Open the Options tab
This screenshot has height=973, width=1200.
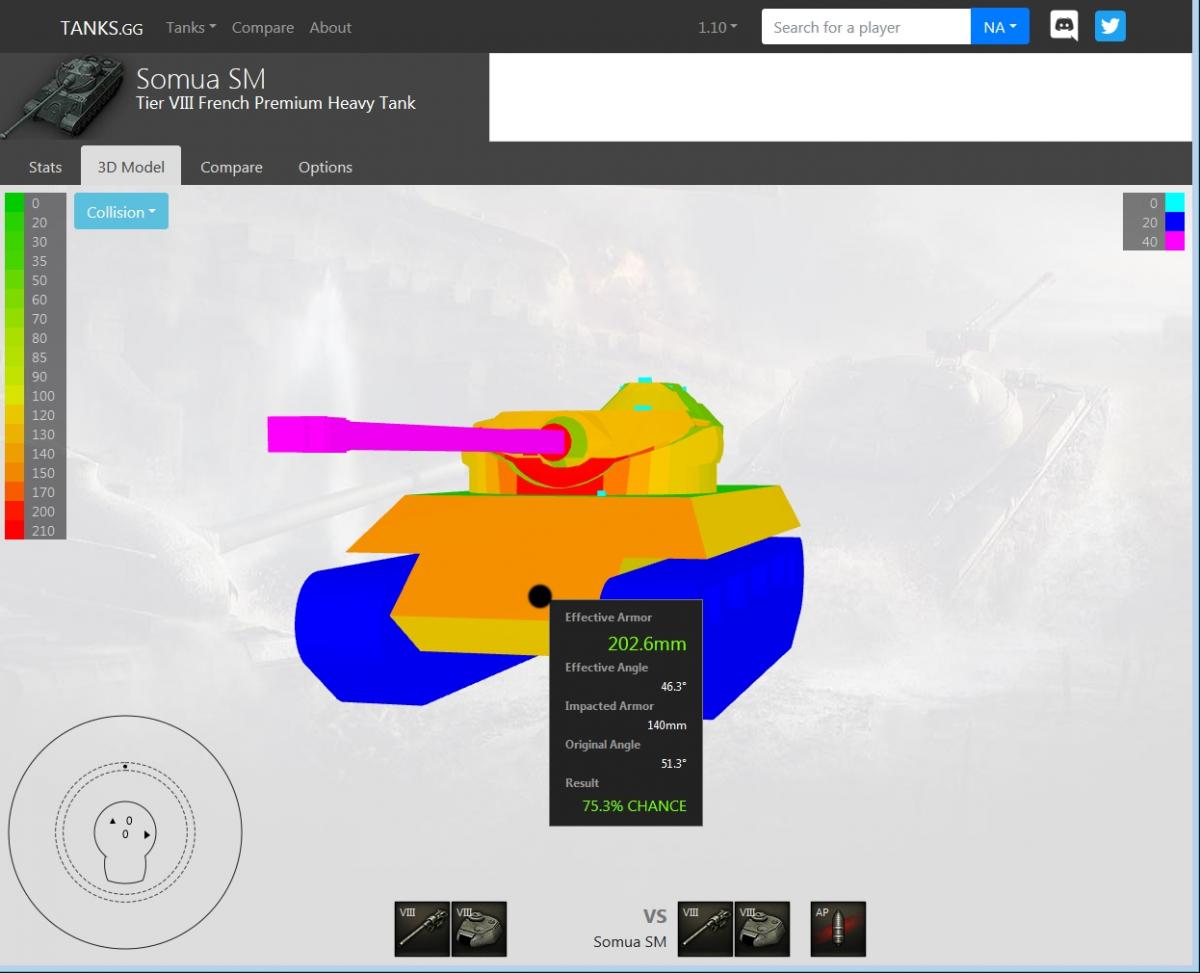coord(325,167)
